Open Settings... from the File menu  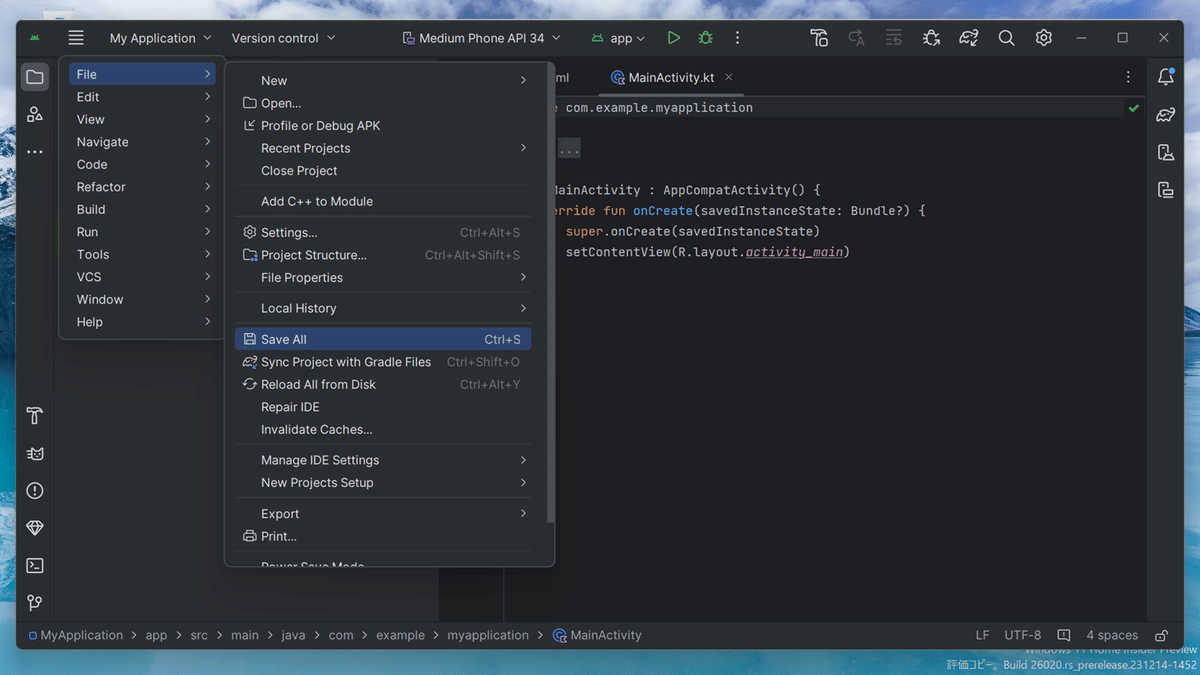(x=383, y=233)
